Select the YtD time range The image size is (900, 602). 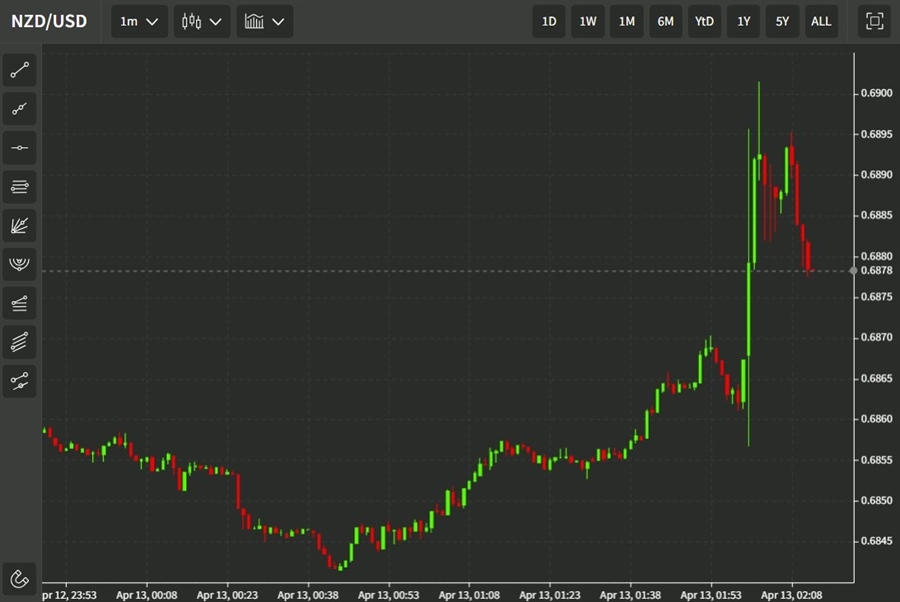pyautogui.click(x=704, y=21)
